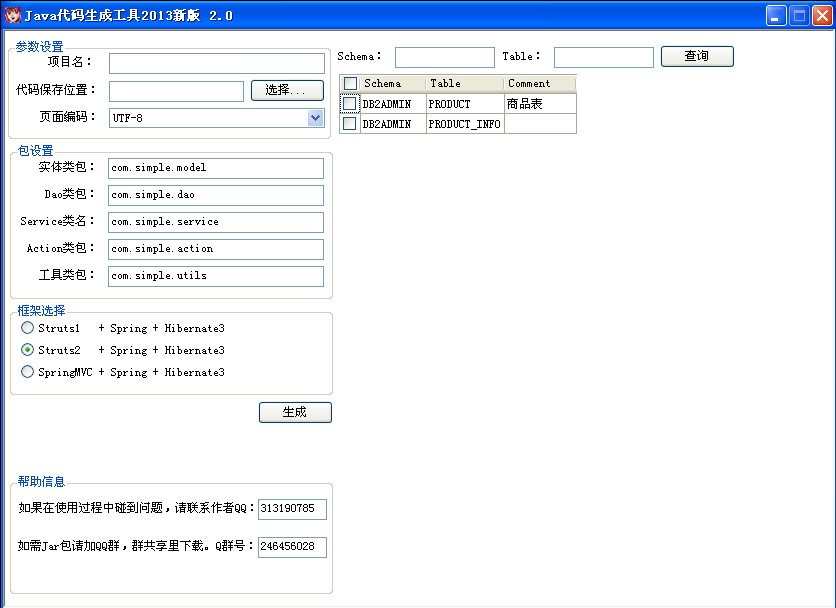Click the app icon in title bar
The image size is (836, 608).
click(12, 15)
